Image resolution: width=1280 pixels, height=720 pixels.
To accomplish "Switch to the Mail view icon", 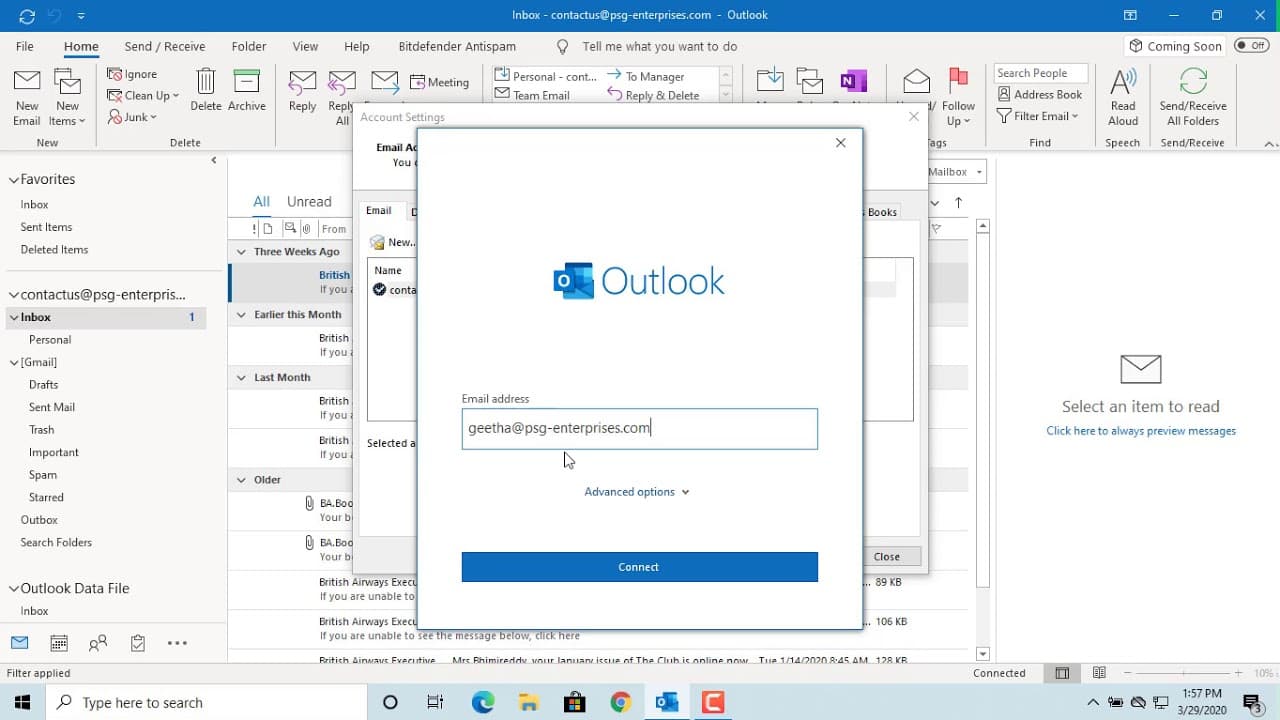I will coord(20,643).
